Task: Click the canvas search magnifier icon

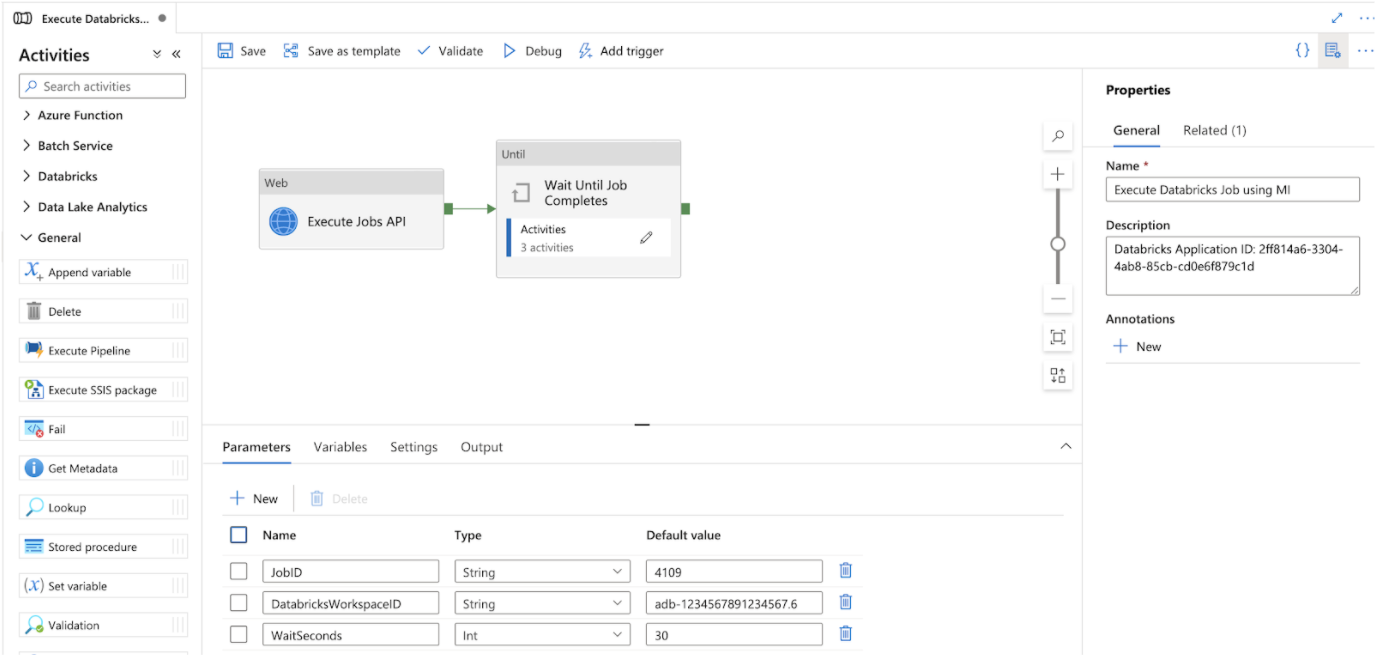Action: pos(1058,136)
